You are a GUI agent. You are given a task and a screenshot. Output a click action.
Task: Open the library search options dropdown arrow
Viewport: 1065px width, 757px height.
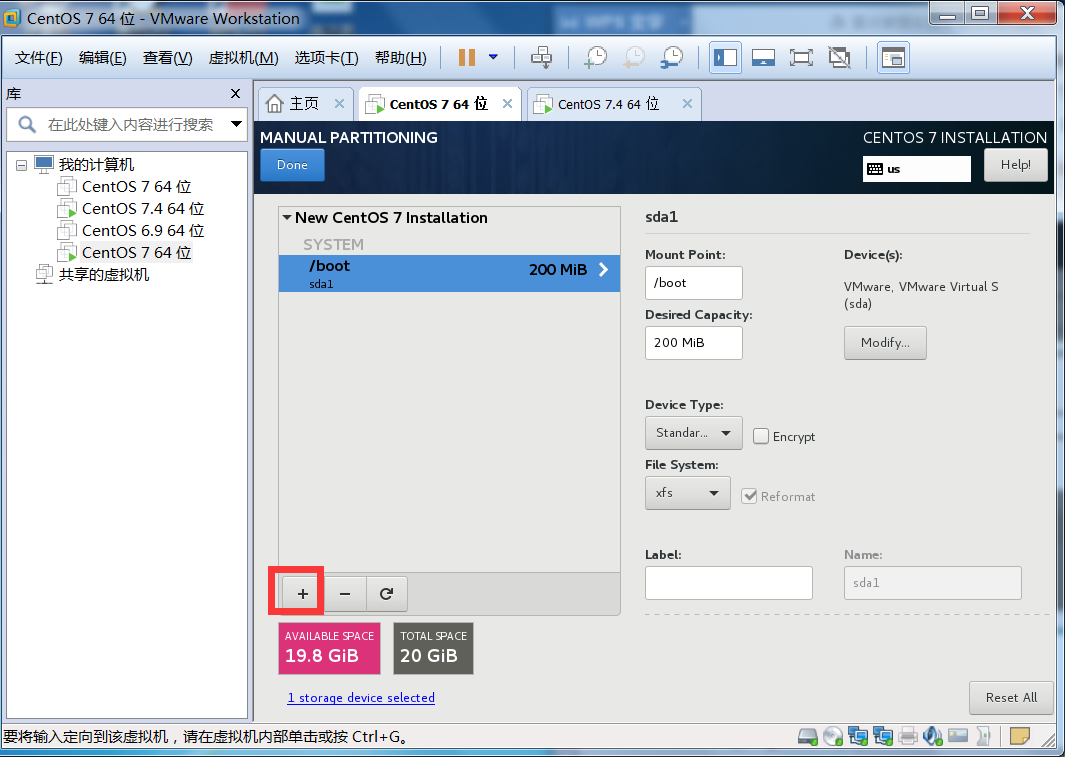click(236, 124)
